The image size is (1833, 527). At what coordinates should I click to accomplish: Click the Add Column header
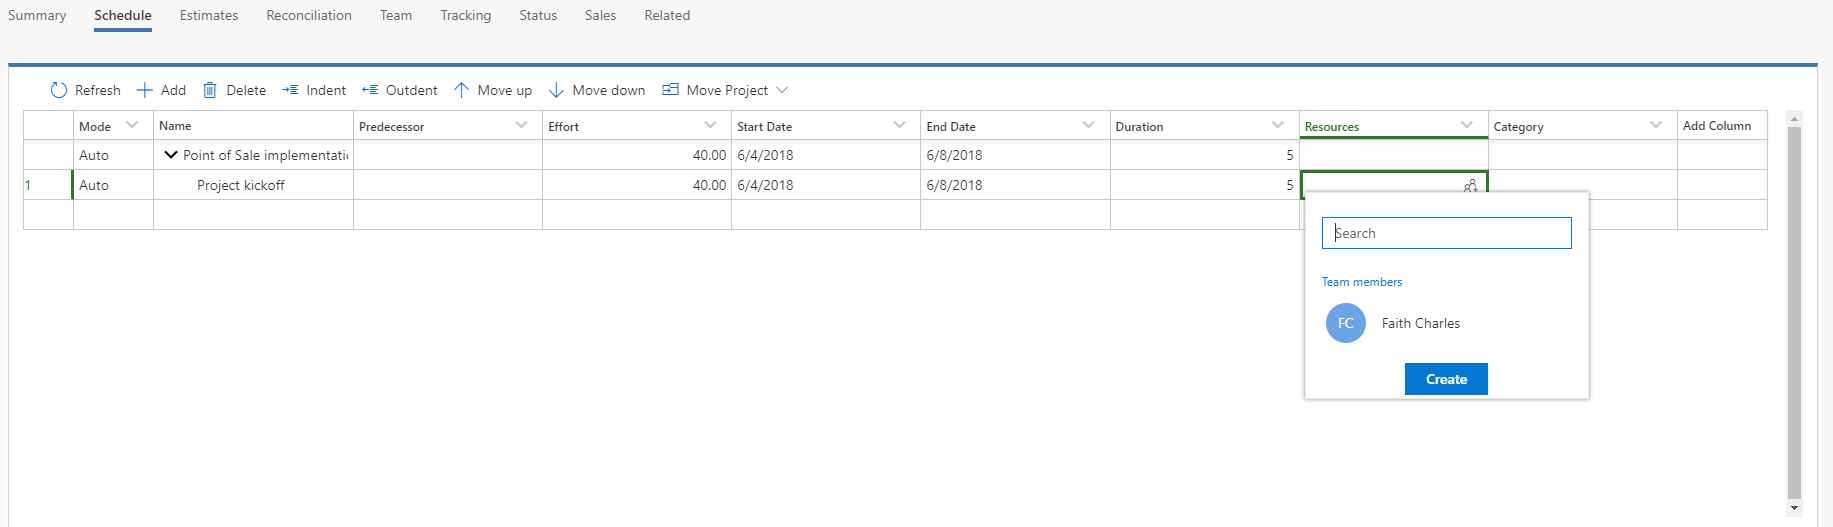pyautogui.click(x=1722, y=125)
